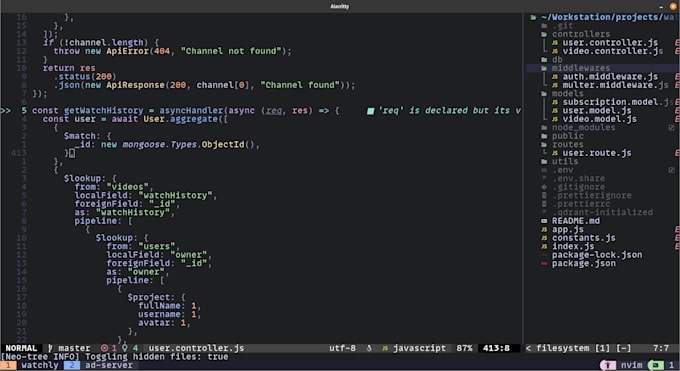
Task: Expand the utils folder
Action: (x=565, y=161)
